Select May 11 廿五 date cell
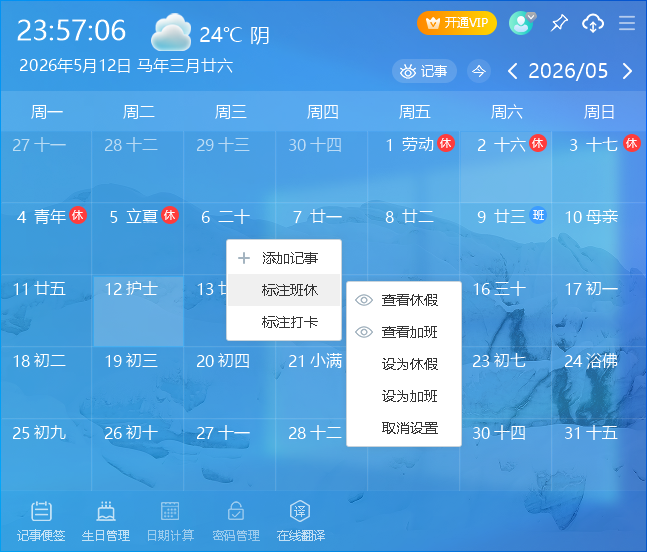 [46, 311]
